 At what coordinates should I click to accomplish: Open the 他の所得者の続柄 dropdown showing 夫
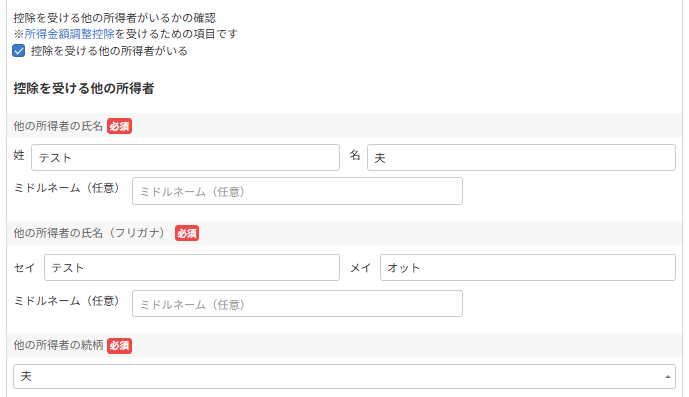click(344, 376)
